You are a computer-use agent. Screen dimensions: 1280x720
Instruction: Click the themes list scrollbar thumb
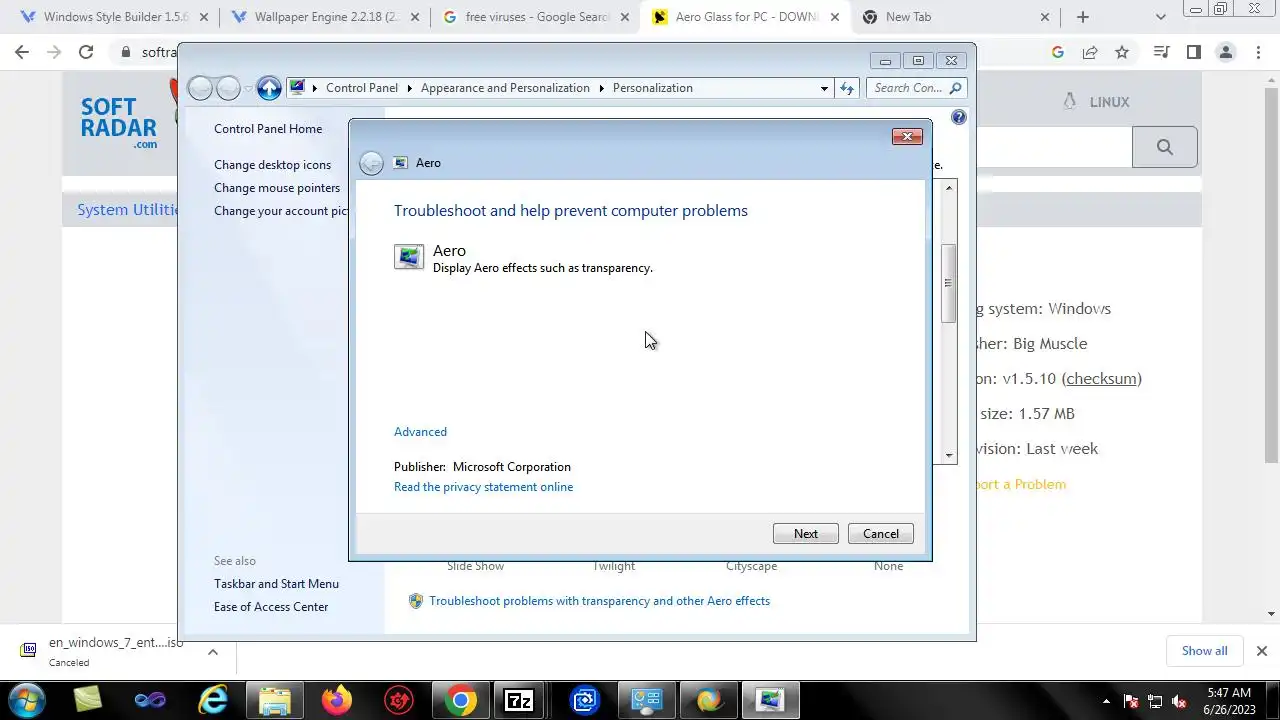pyautogui.click(x=948, y=283)
